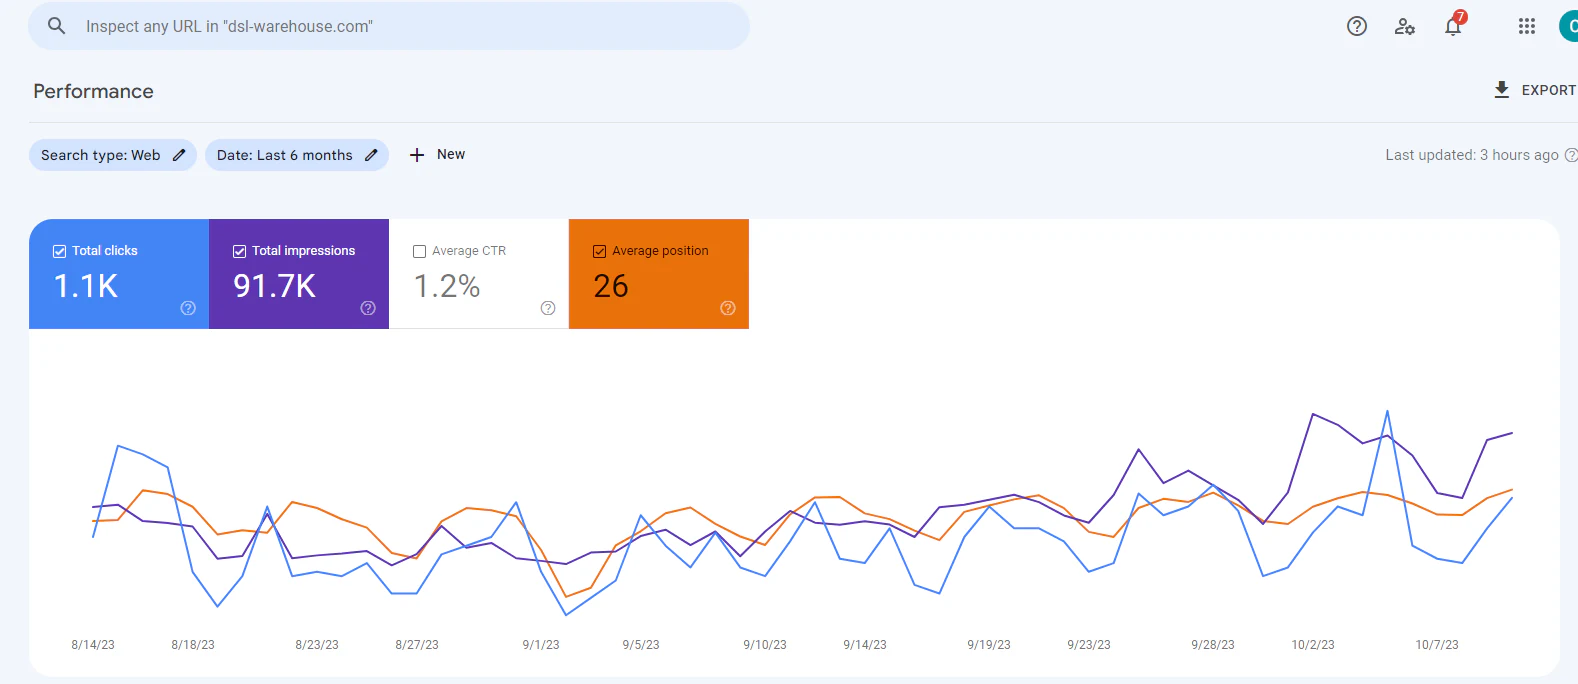Image resolution: width=1578 pixels, height=684 pixels.
Task: Open users and permissions settings icon
Action: pyautogui.click(x=1405, y=26)
